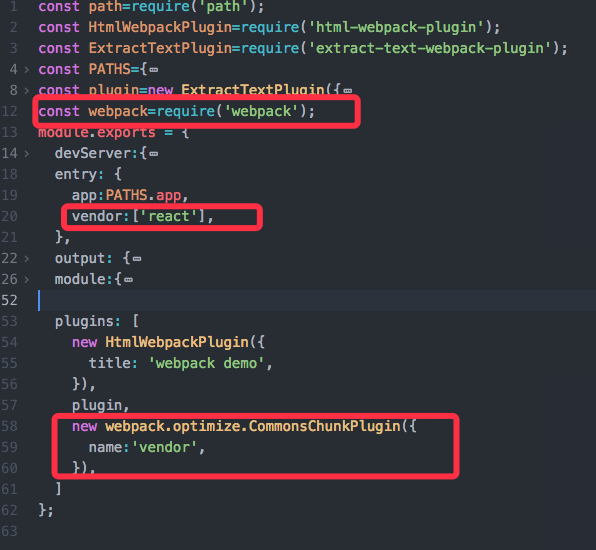Viewport: 596px width, 550px height.
Task: Click app:PATHS.app entry line
Action: click(x=130, y=195)
